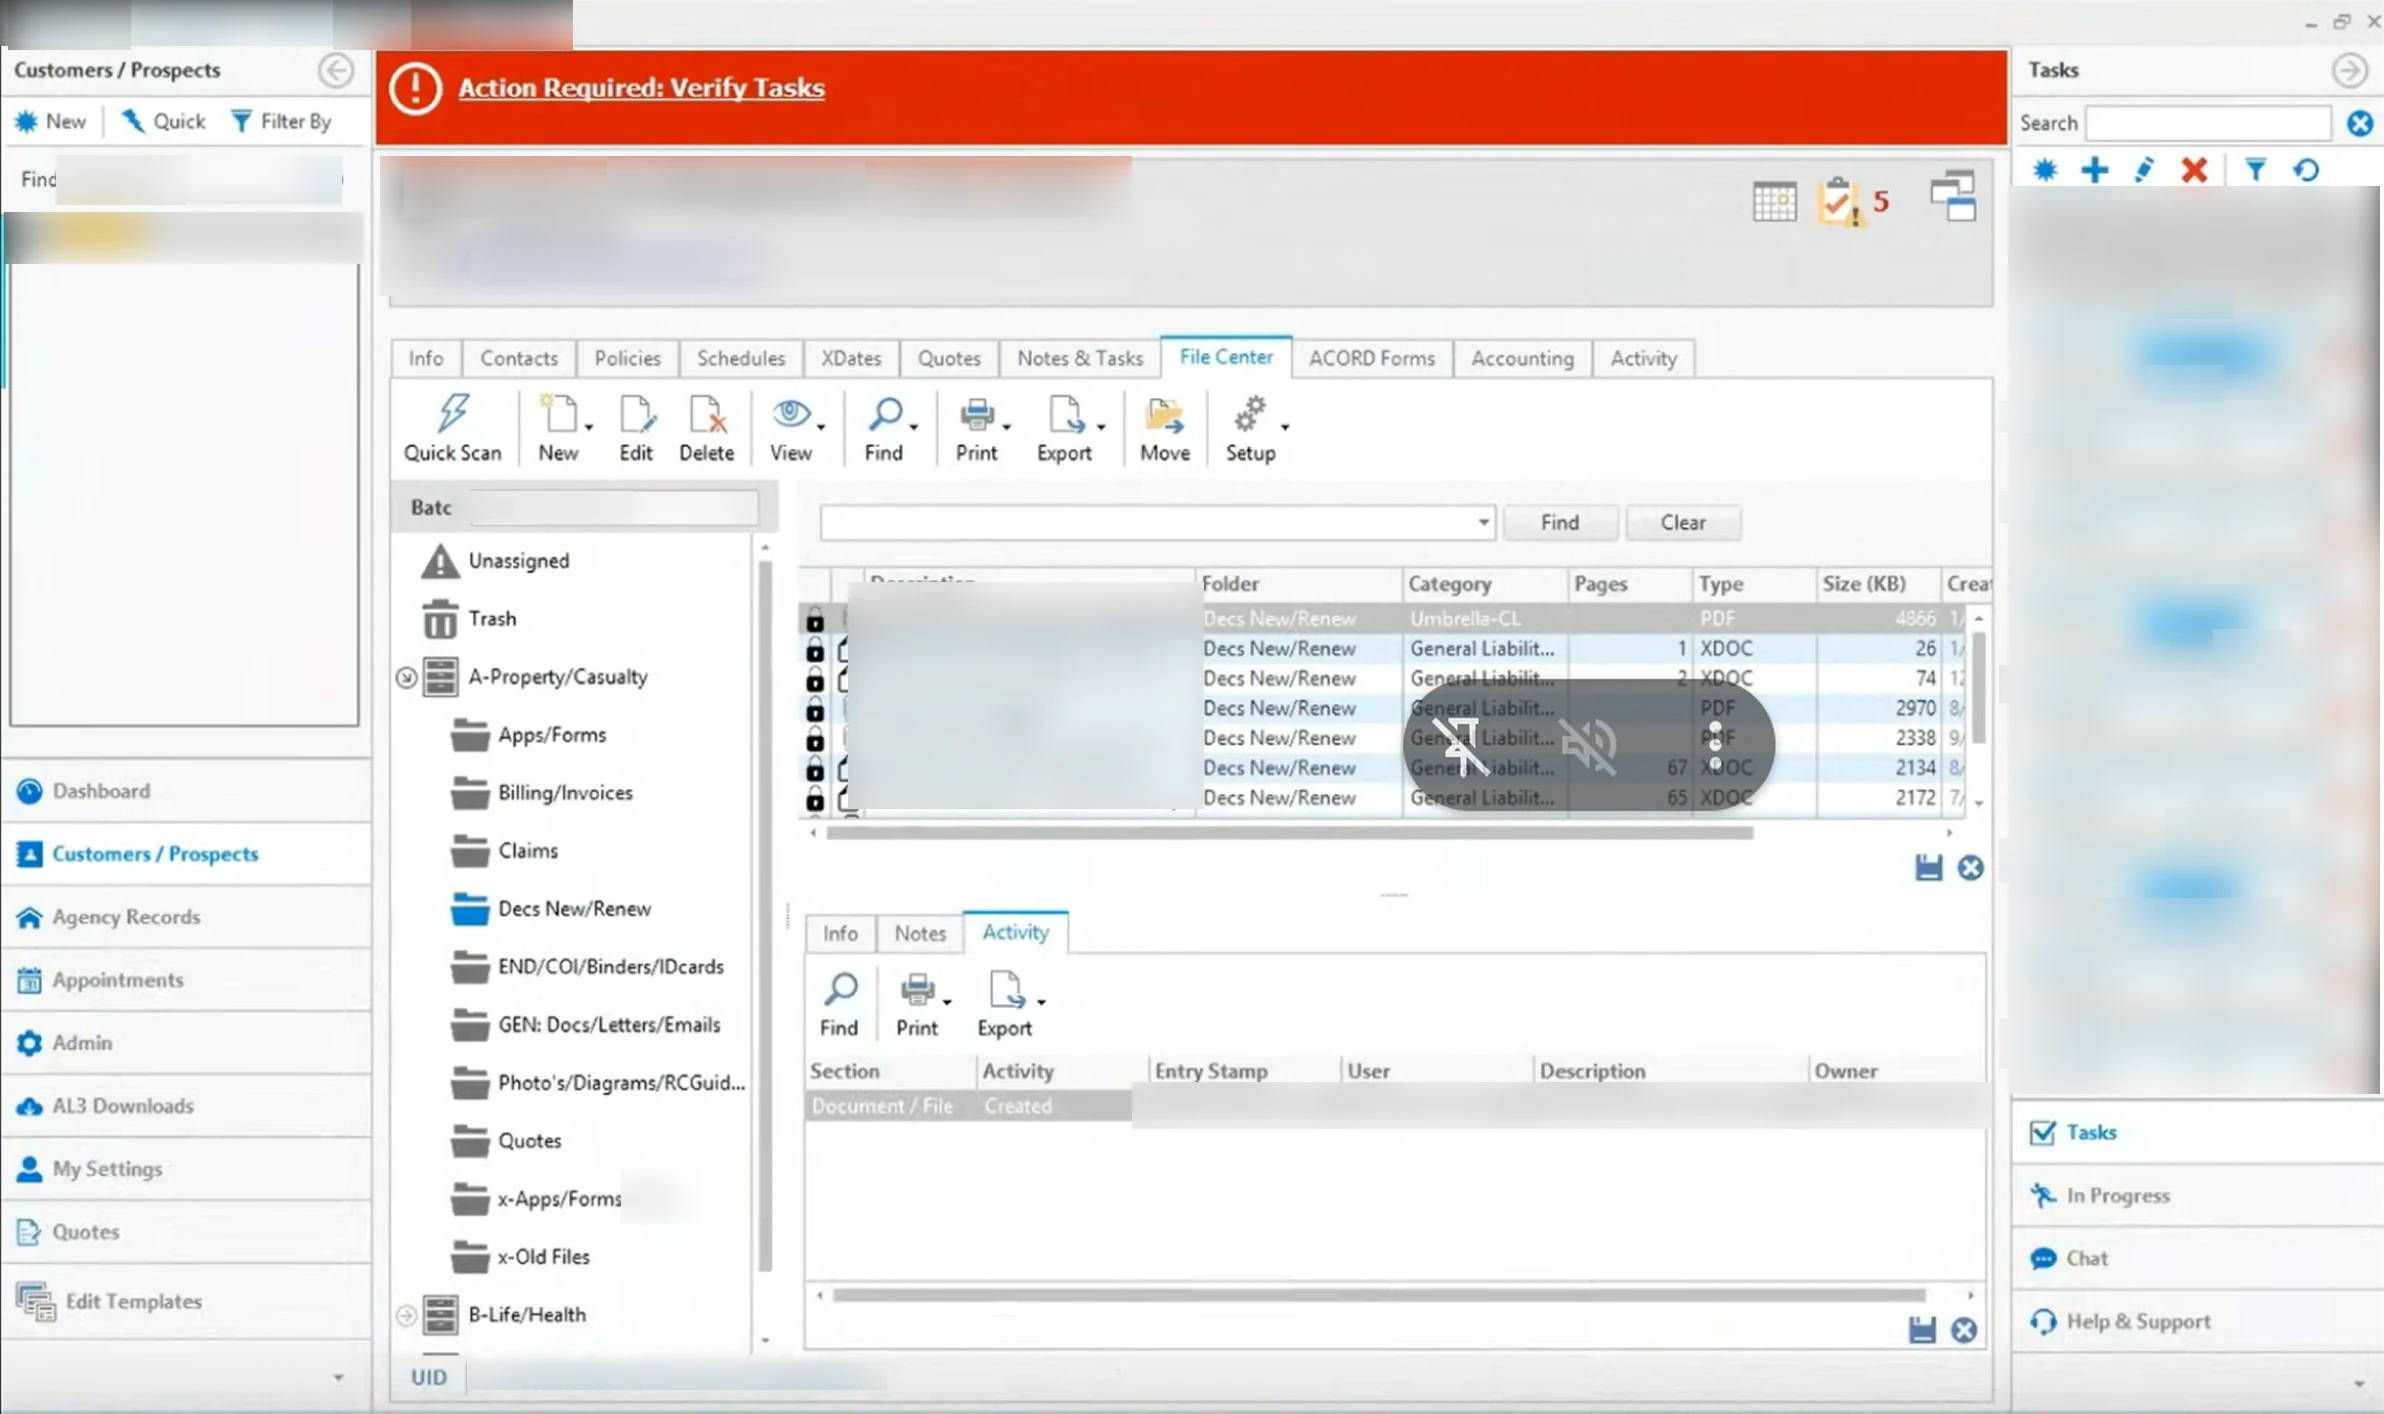Click the filter funnel icon in Tasks toolbar

point(2255,170)
